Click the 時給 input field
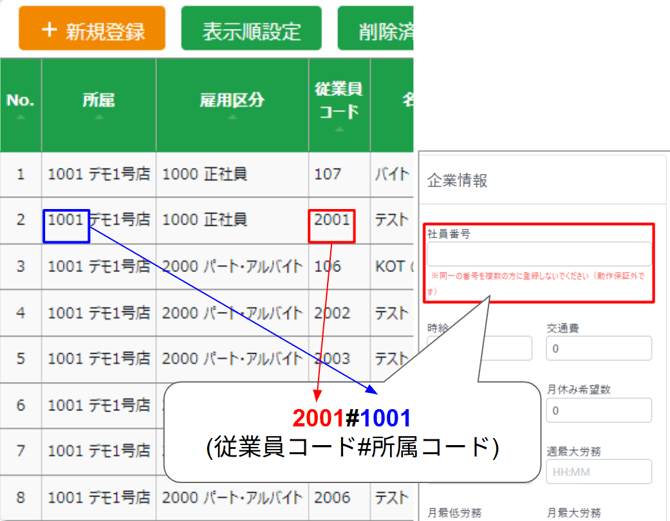This screenshot has height=521, width=670. (x=480, y=349)
